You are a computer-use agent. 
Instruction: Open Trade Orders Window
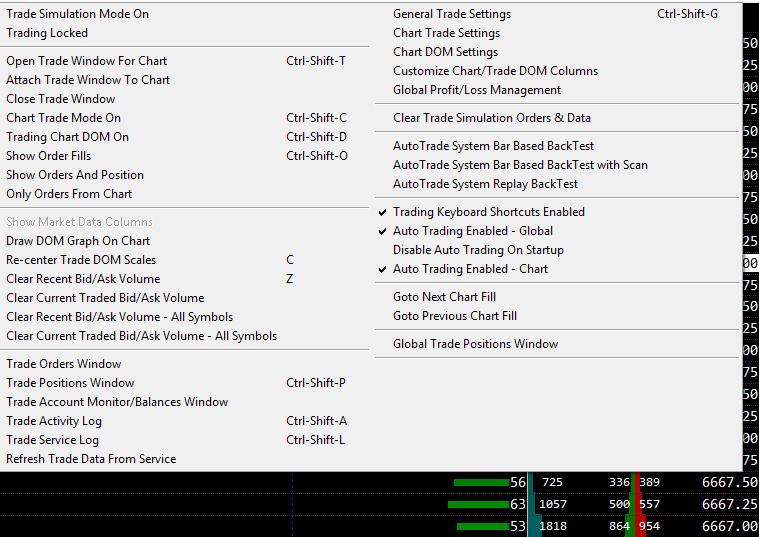click(63, 364)
